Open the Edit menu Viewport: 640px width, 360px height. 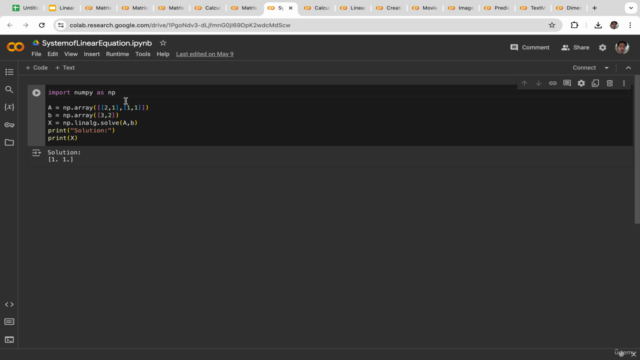[53, 54]
